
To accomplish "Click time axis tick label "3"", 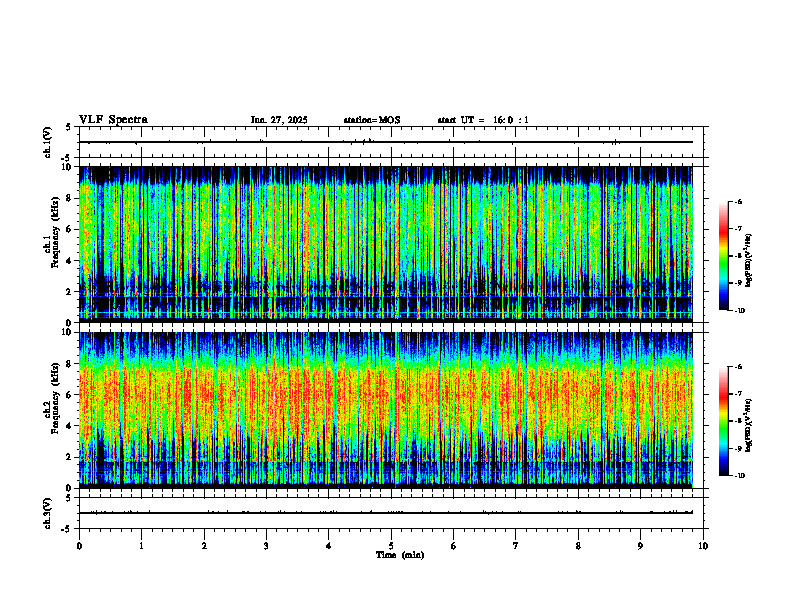I will 266,546.
